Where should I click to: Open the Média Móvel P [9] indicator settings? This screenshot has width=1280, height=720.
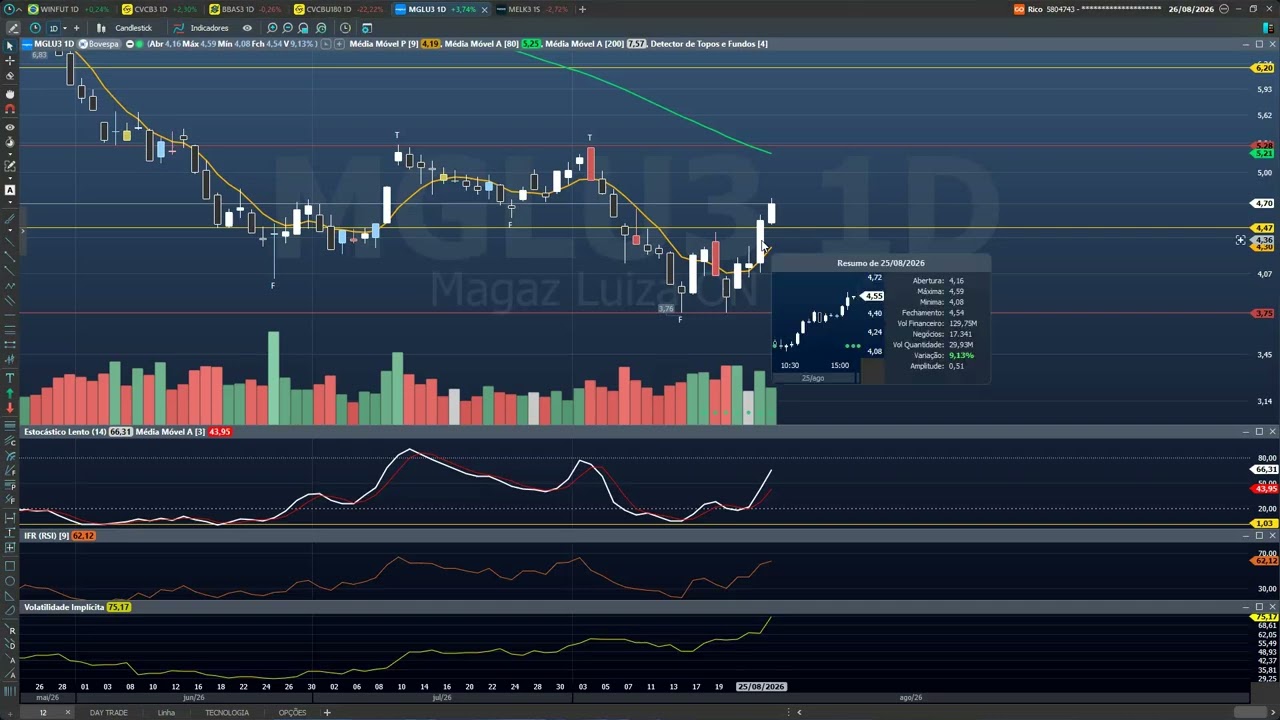point(384,44)
